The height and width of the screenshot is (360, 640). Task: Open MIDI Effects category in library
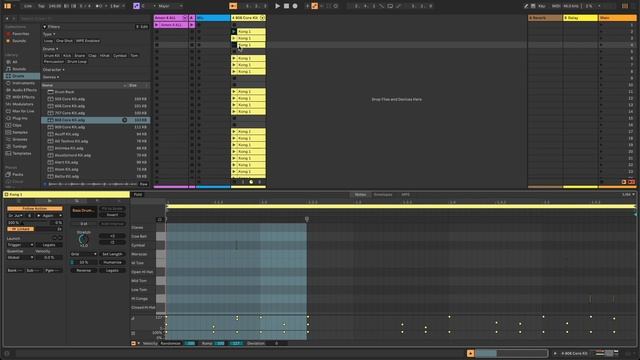(23, 97)
